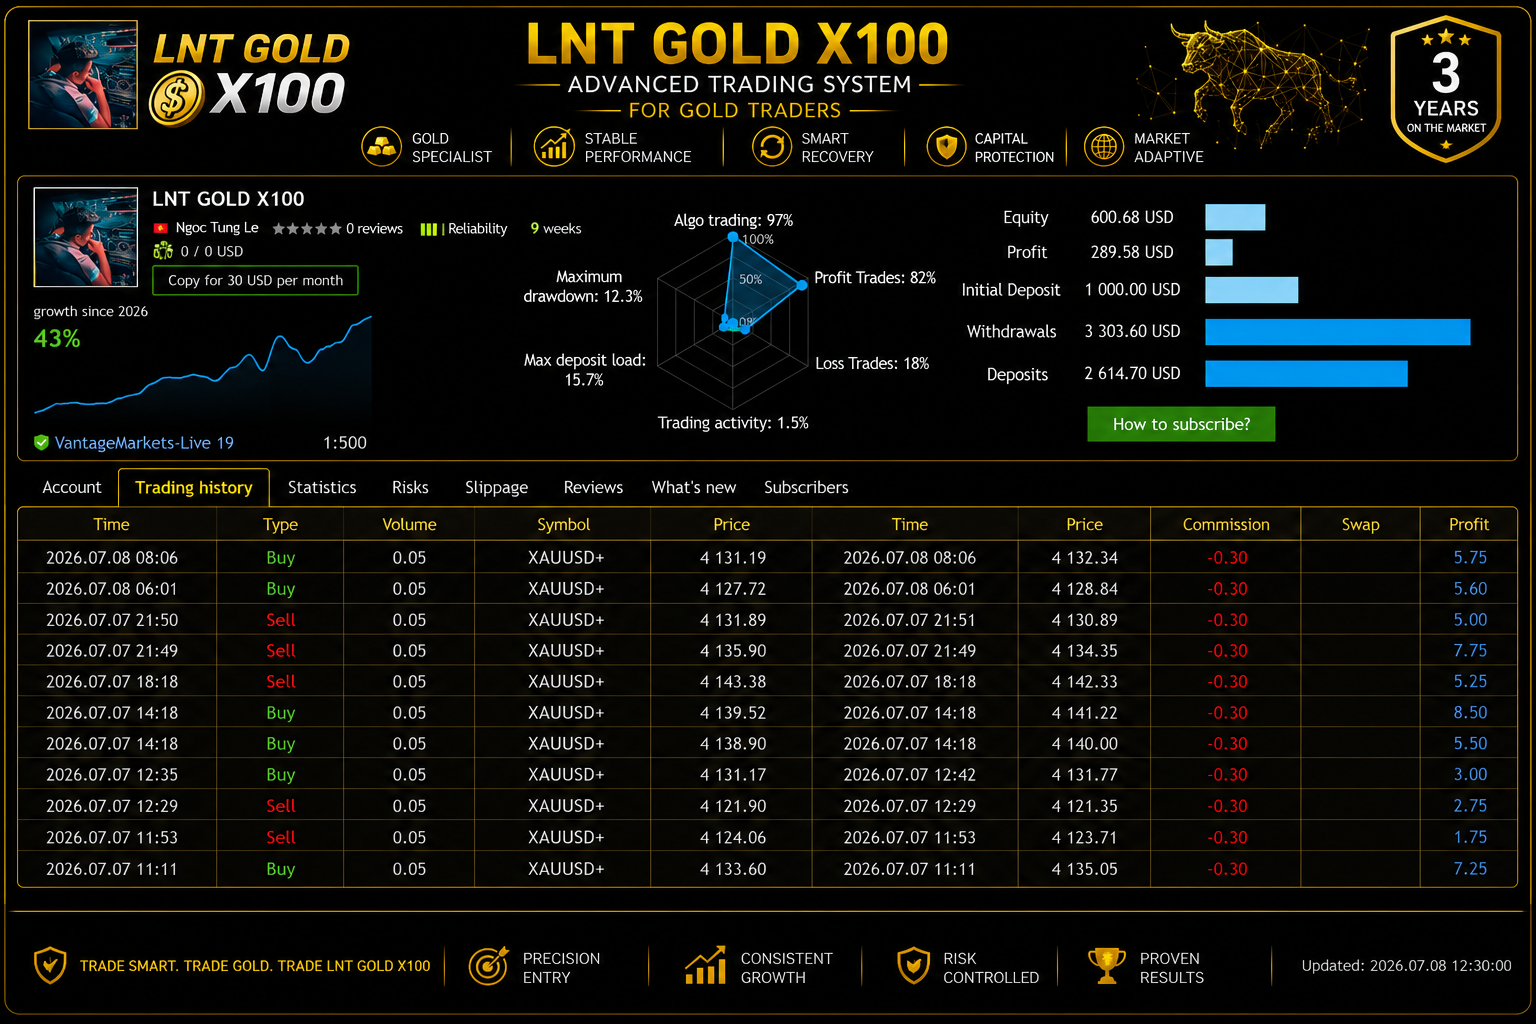The height and width of the screenshot is (1024, 1536).
Task: Click the Profit column header
Action: click(x=1469, y=524)
